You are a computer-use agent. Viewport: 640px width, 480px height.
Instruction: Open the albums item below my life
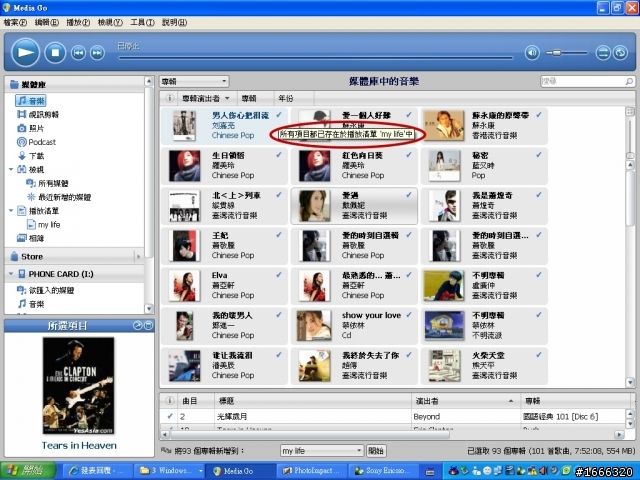click(x=30, y=238)
